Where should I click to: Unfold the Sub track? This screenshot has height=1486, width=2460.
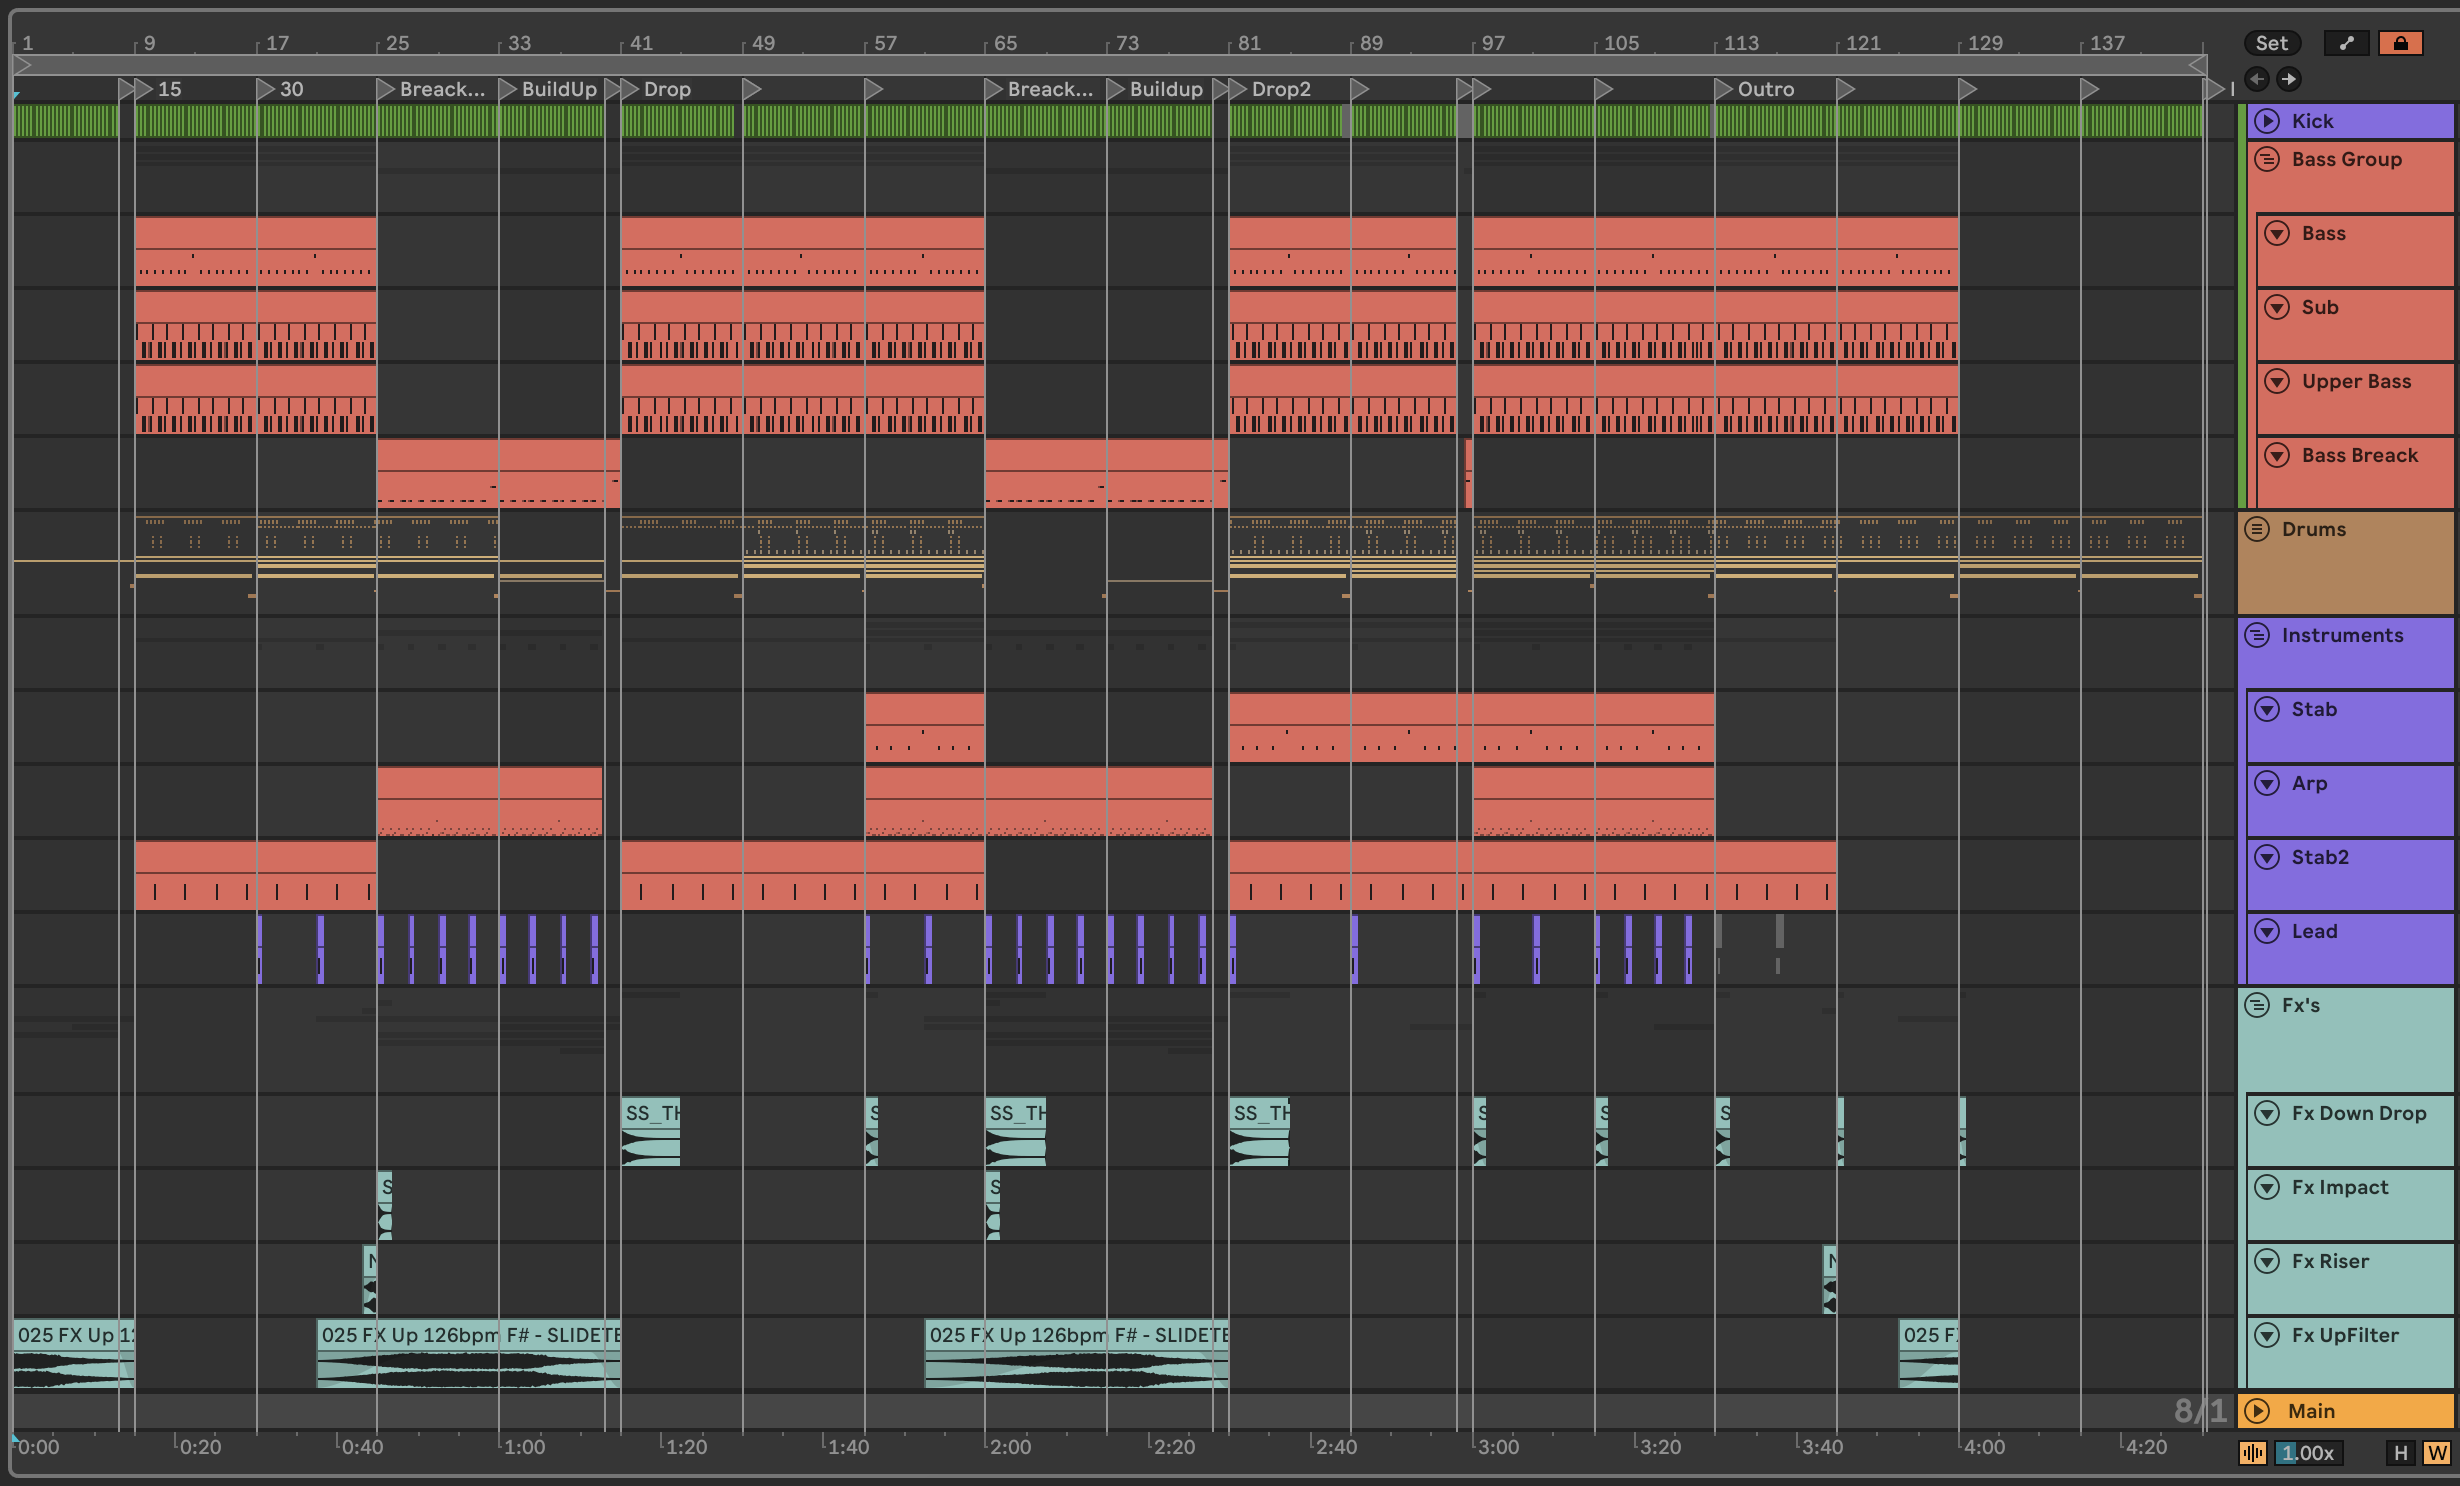[x=2277, y=307]
